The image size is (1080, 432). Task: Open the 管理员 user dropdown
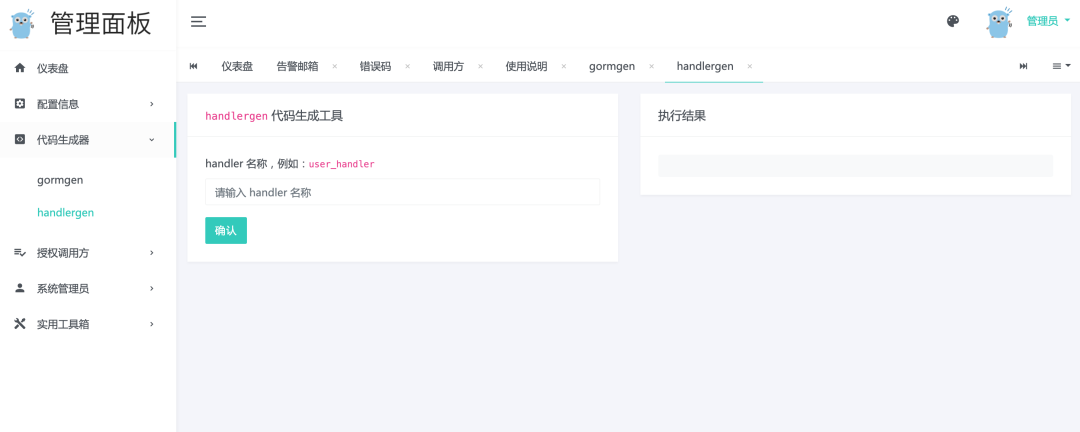click(1048, 21)
